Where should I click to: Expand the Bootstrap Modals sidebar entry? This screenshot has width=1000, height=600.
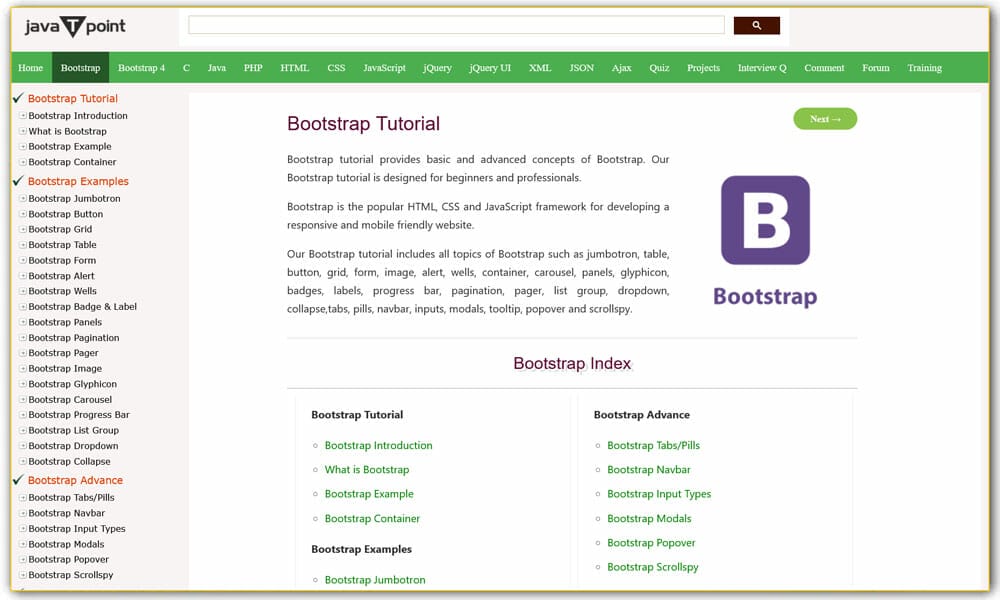[x=25, y=543]
